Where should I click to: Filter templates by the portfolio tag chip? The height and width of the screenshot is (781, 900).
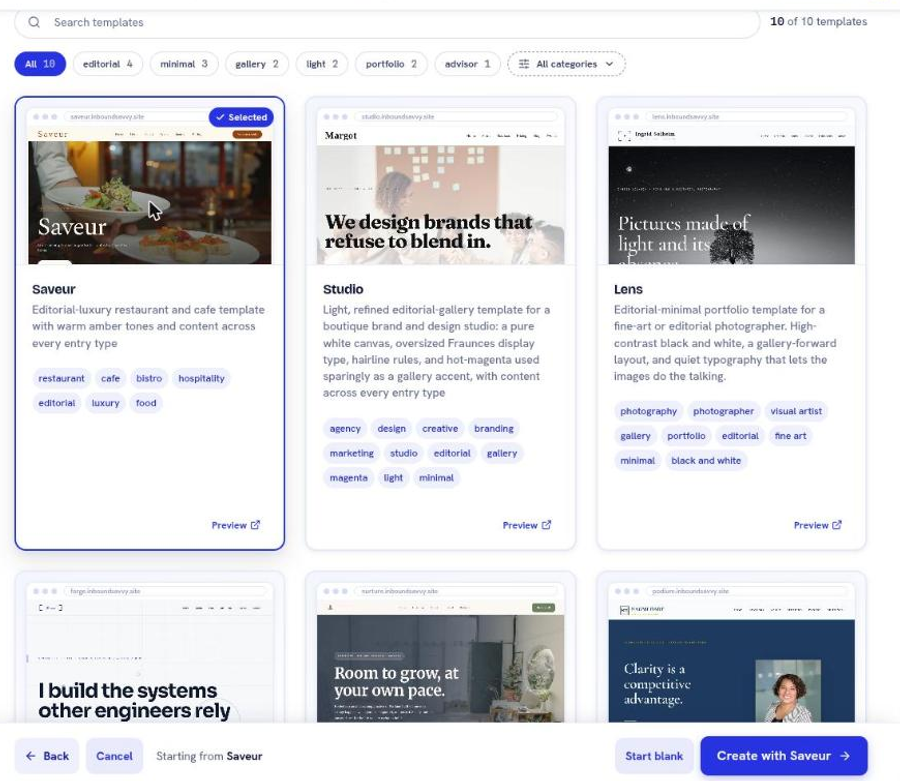click(391, 64)
